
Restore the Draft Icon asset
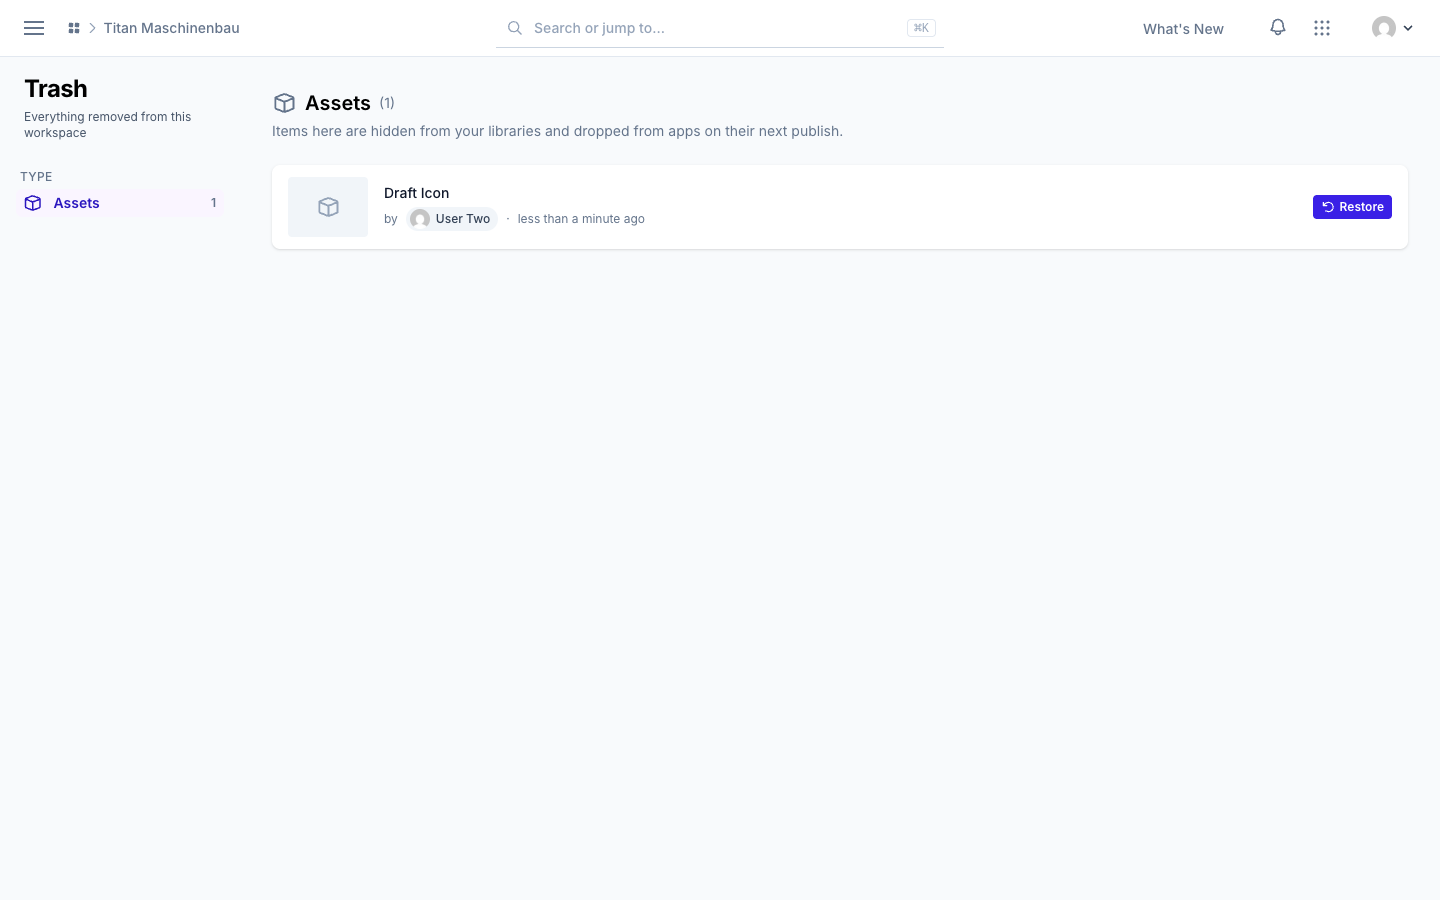click(x=1352, y=207)
